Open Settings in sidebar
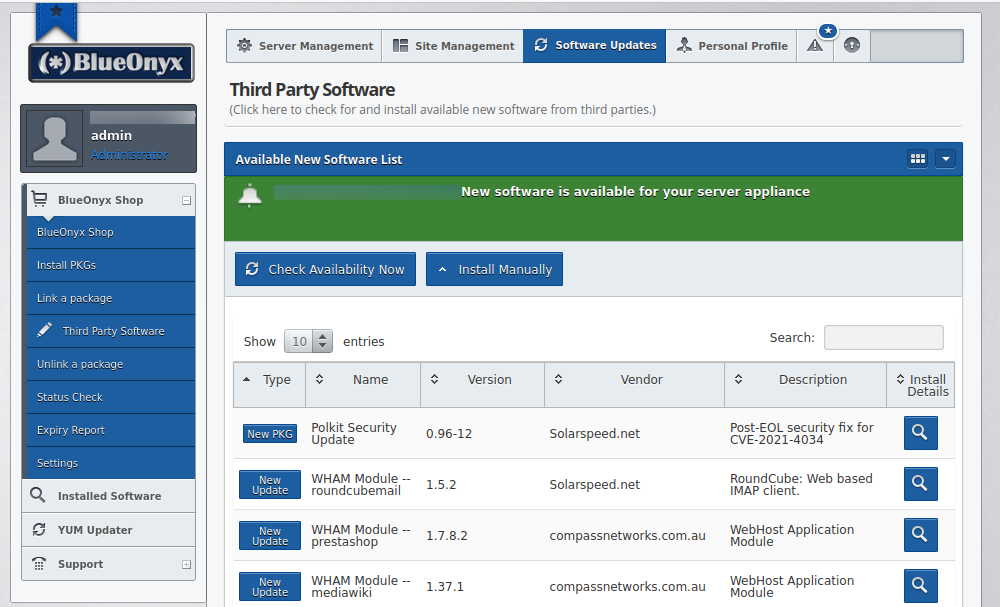The image size is (1000, 607). pyautogui.click(x=111, y=463)
